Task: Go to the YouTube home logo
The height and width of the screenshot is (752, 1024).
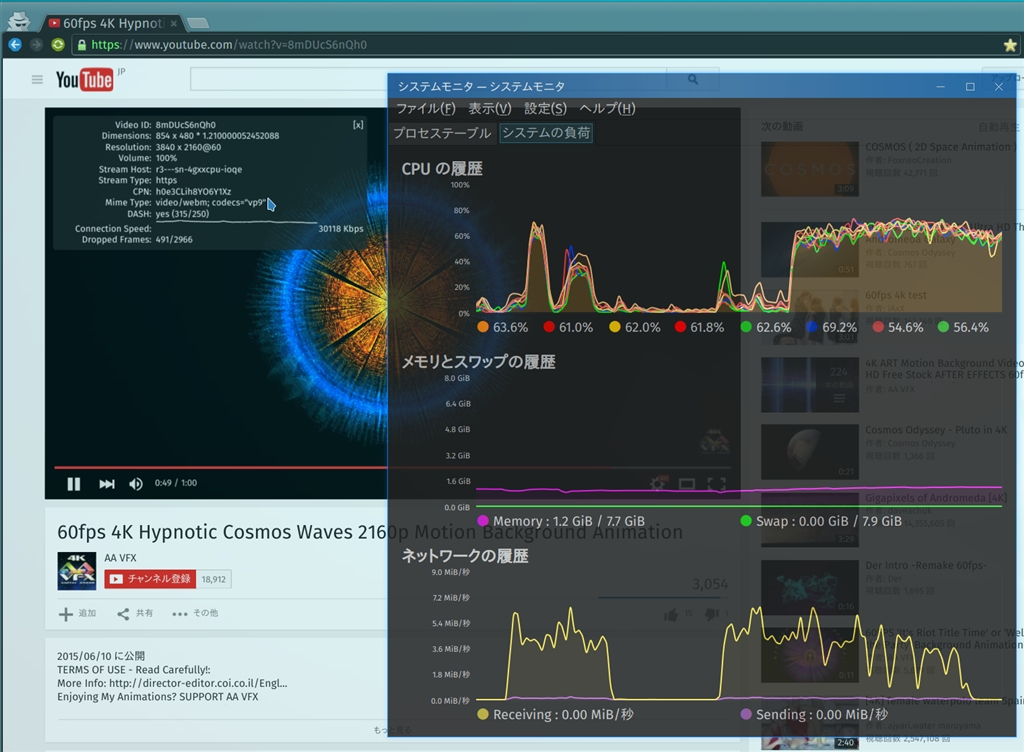Action: pos(84,80)
